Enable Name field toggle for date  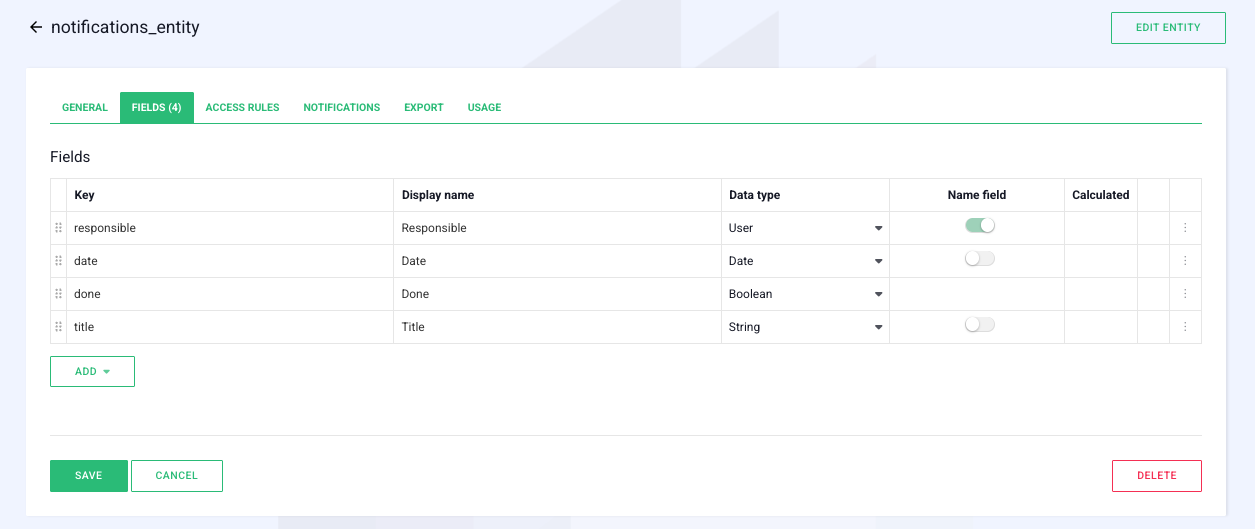pyautogui.click(x=980, y=259)
